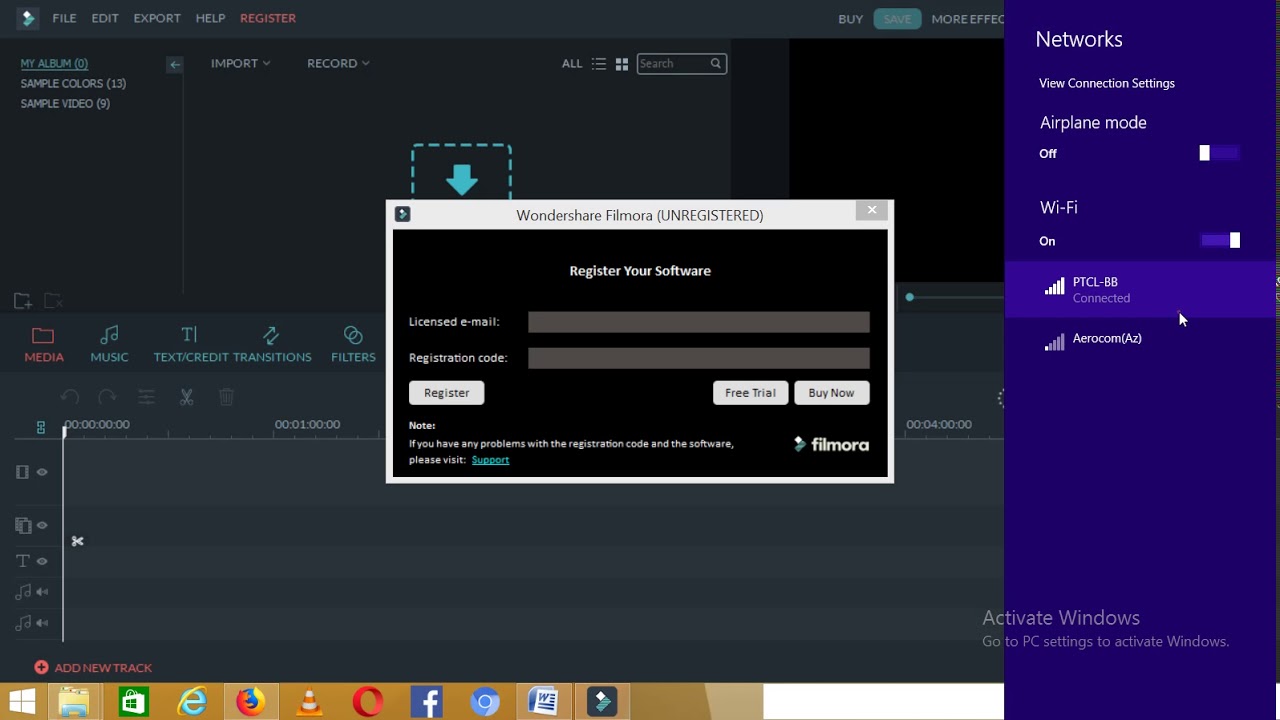Switch to the TEXT/CREDIT tab

pyautogui.click(x=190, y=344)
